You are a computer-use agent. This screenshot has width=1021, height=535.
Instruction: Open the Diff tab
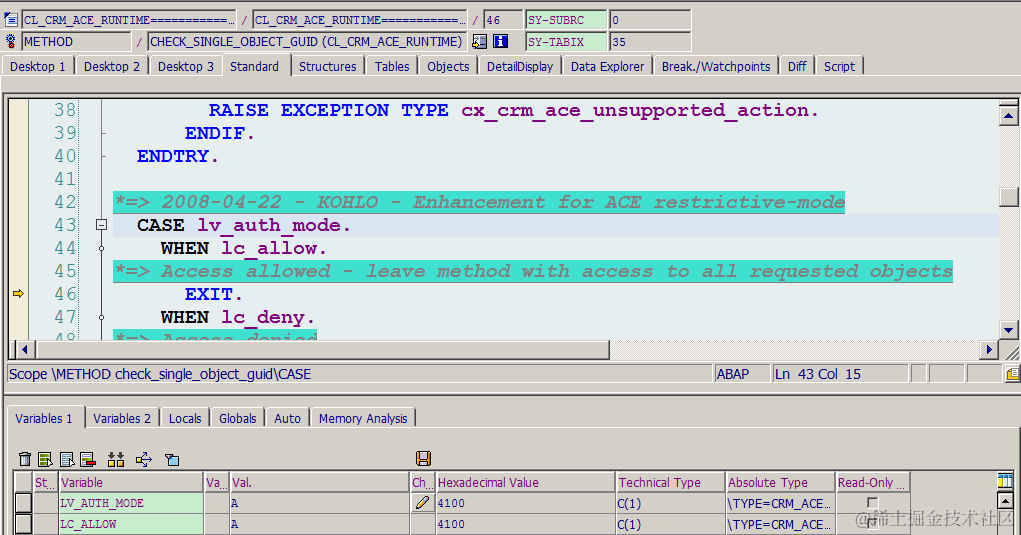point(797,66)
